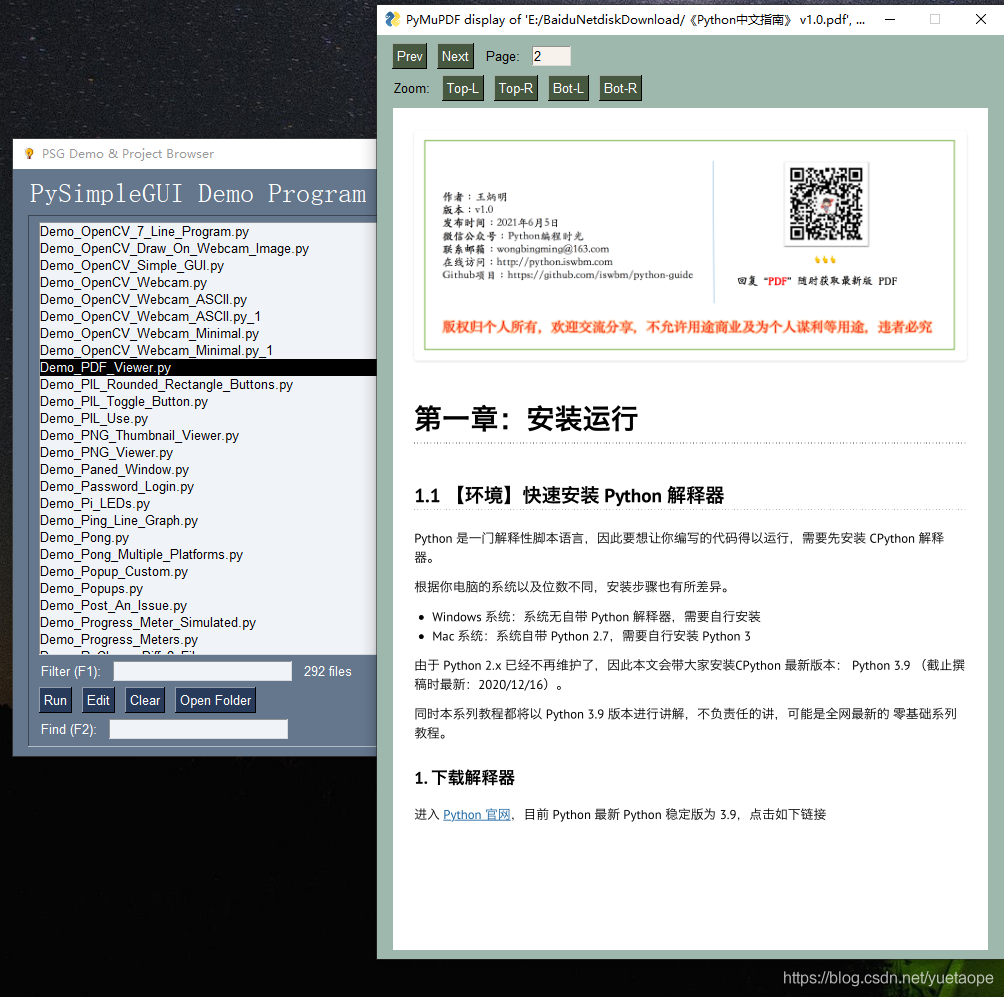Zoom to Bot-R quadrant
This screenshot has height=997, width=1004.
pos(620,88)
